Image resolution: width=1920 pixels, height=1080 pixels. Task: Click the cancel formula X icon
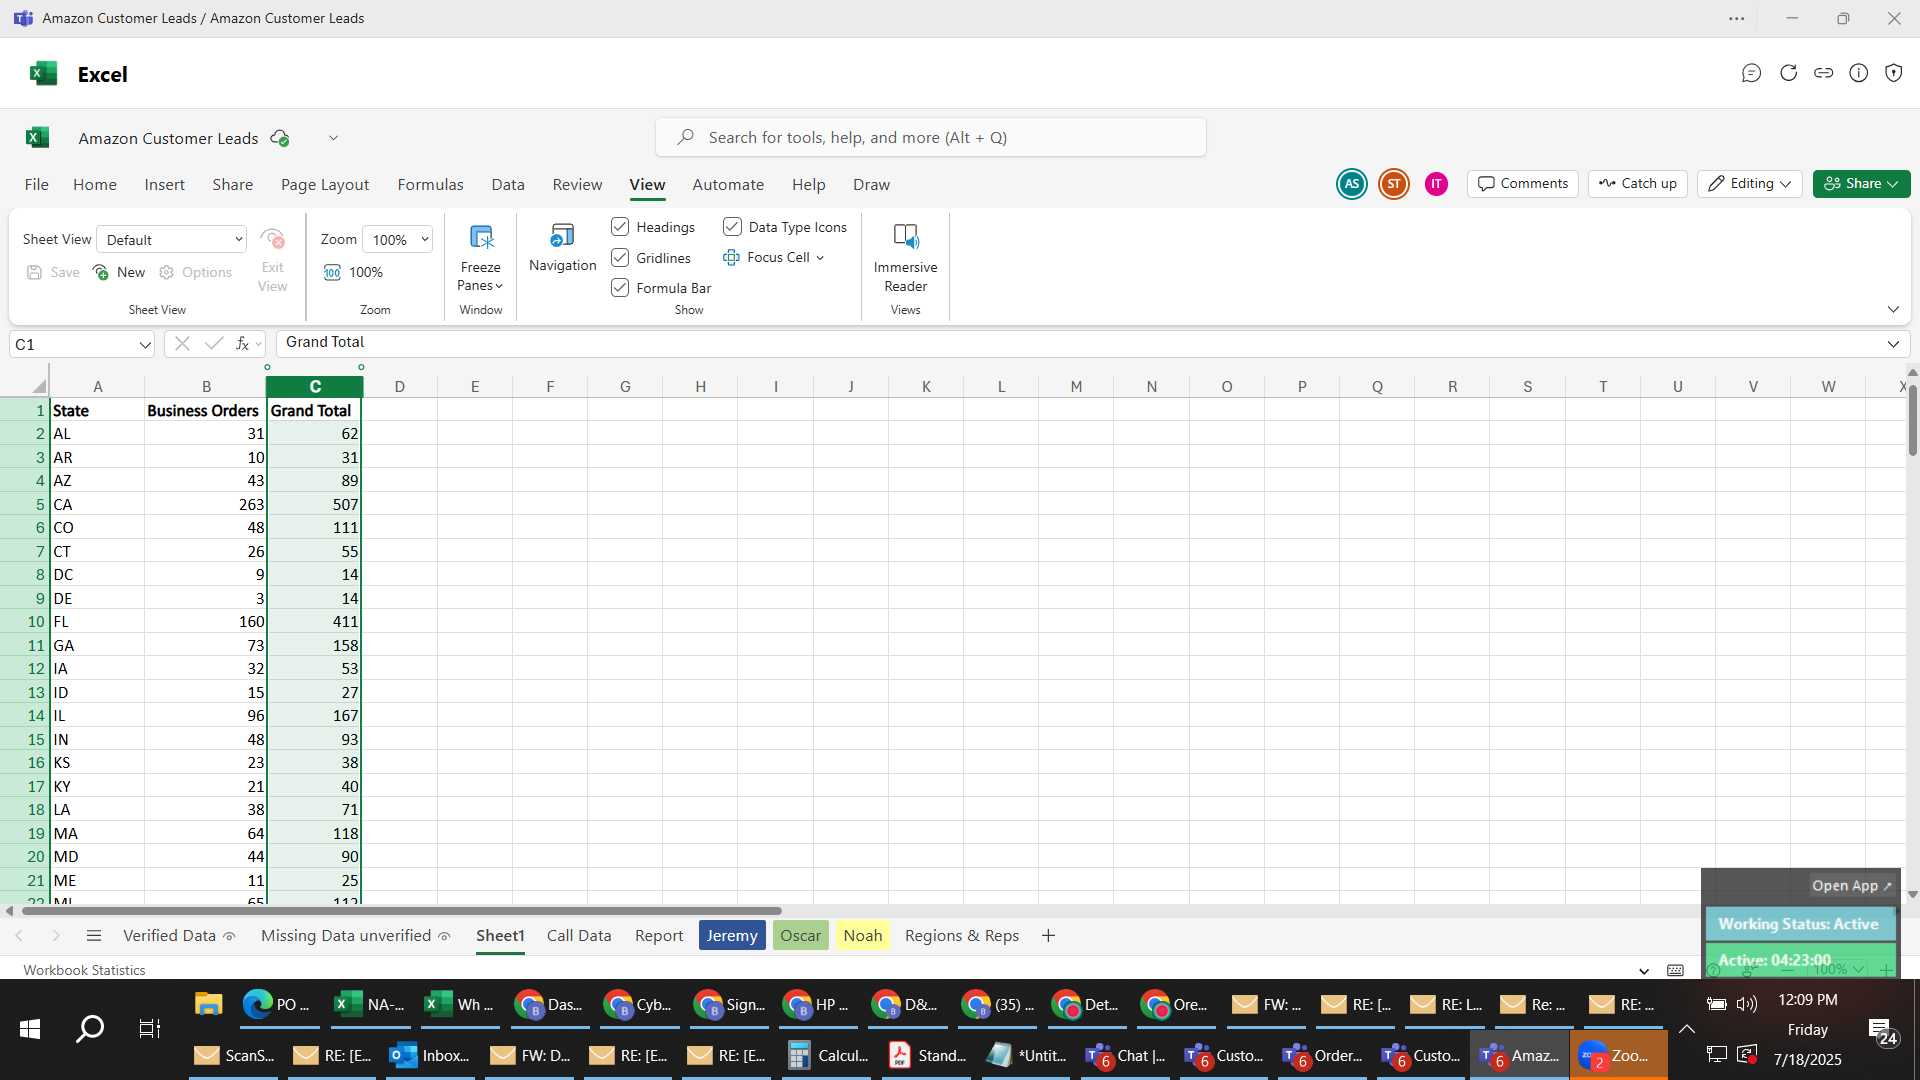pos(182,343)
